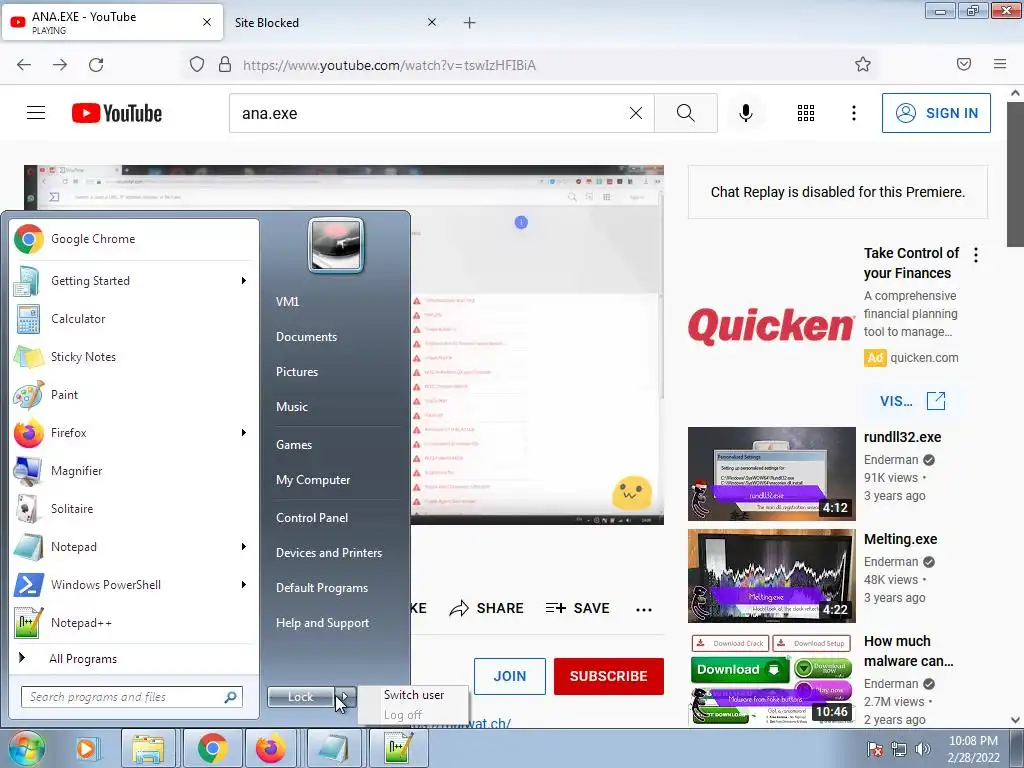
Task: Open the YouTube hamburger guide menu
Action: point(36,113)
